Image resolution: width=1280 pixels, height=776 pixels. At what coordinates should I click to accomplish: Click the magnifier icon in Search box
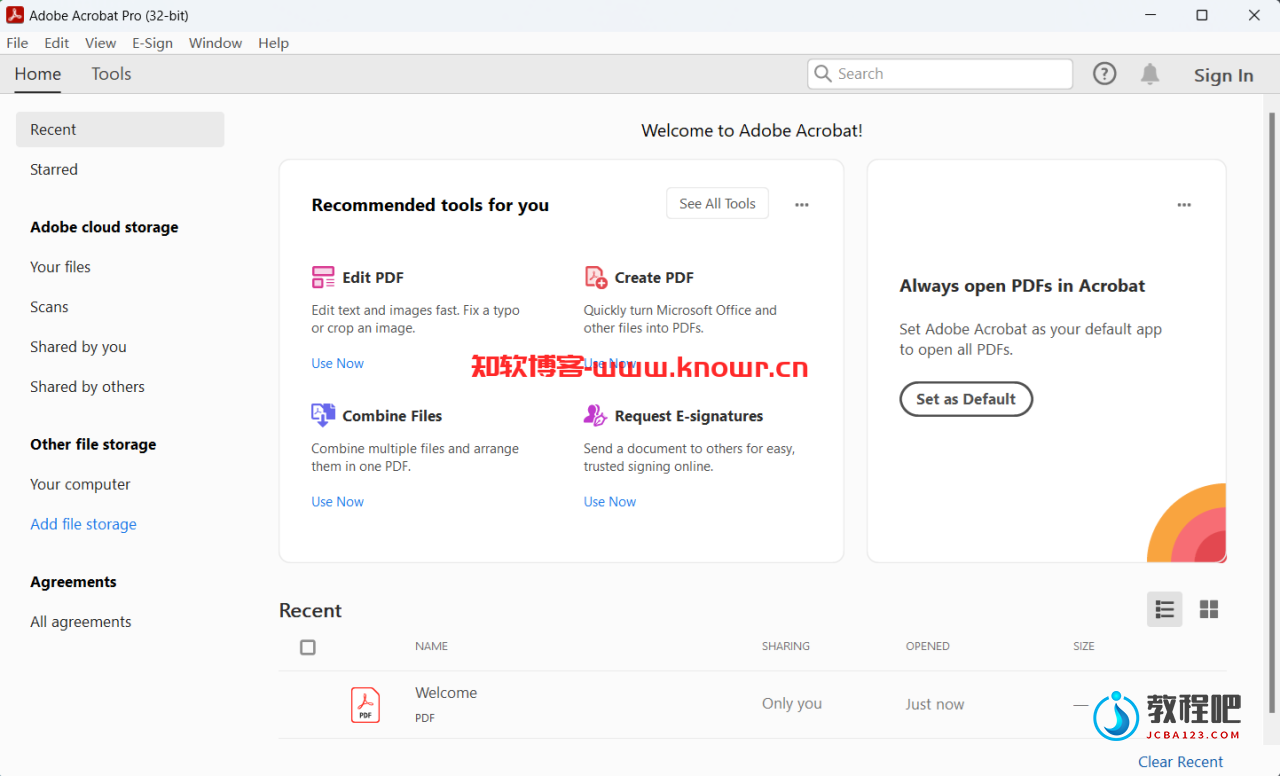(823, 73)
